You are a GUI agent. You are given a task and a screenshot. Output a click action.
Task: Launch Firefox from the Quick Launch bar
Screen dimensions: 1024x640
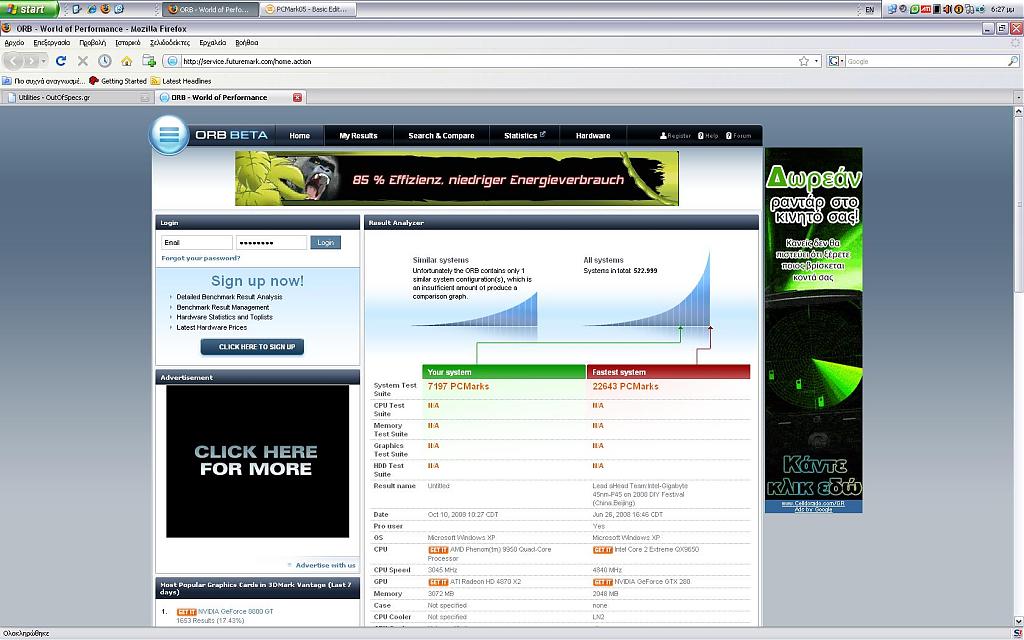(x=104, y=9)
